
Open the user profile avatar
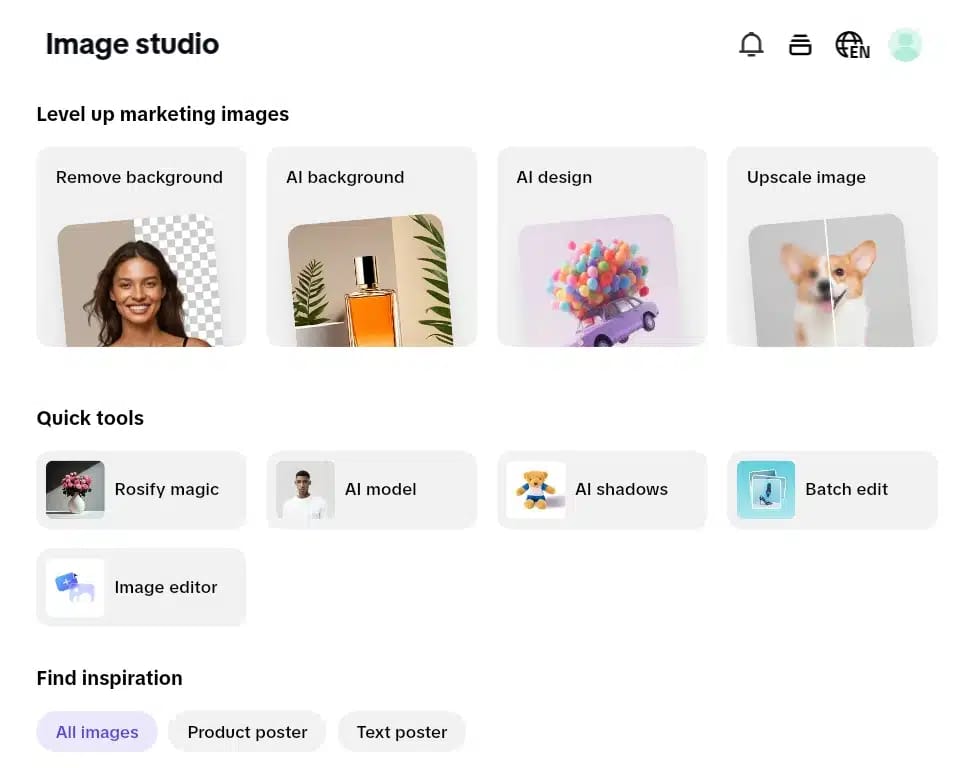coord(904,44)
